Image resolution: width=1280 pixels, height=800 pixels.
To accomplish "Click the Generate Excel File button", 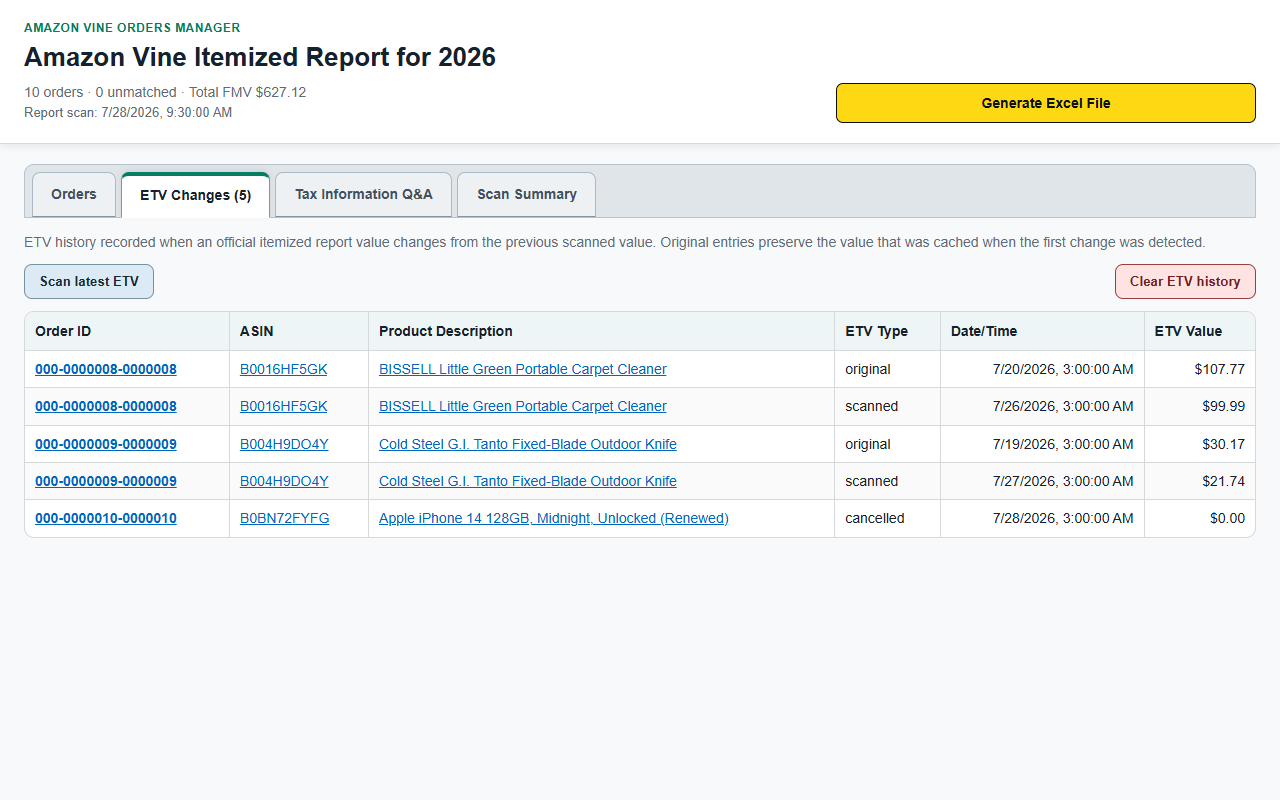I will pyautogui.click(x=1046, y=103).
